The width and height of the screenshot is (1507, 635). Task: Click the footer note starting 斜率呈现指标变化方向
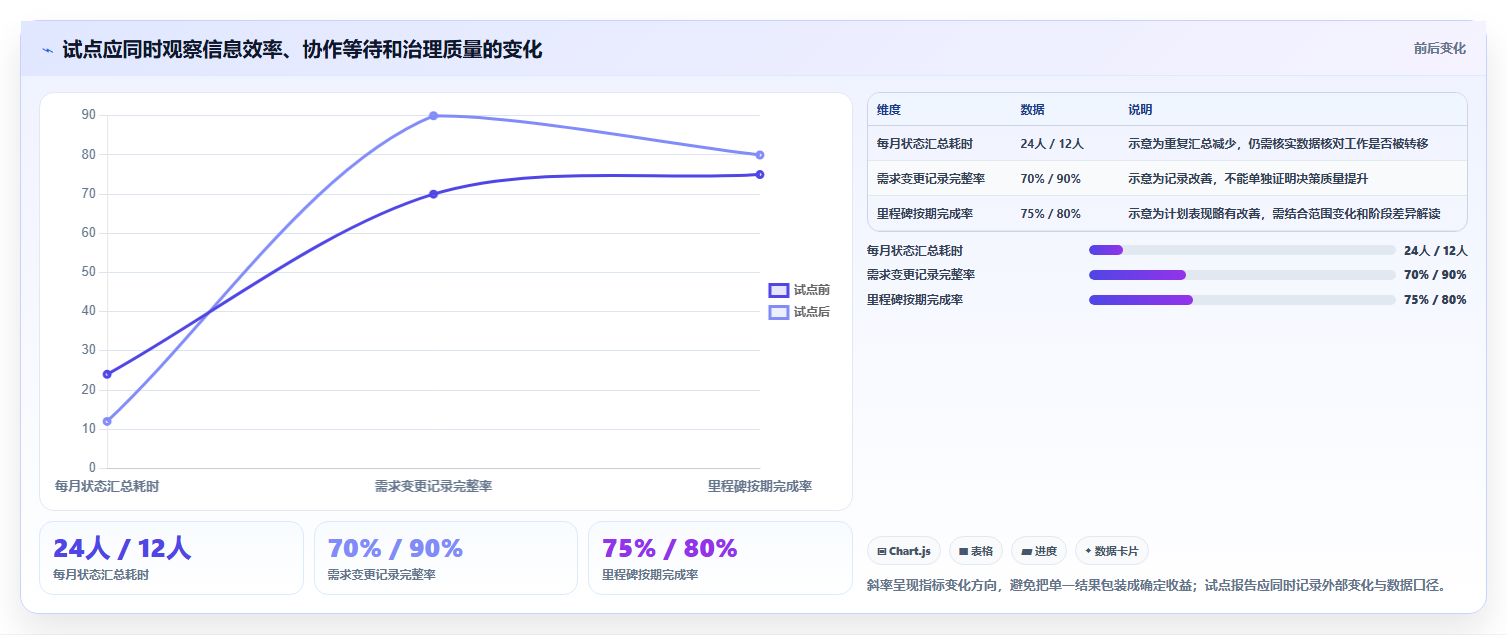(1157, 585)
